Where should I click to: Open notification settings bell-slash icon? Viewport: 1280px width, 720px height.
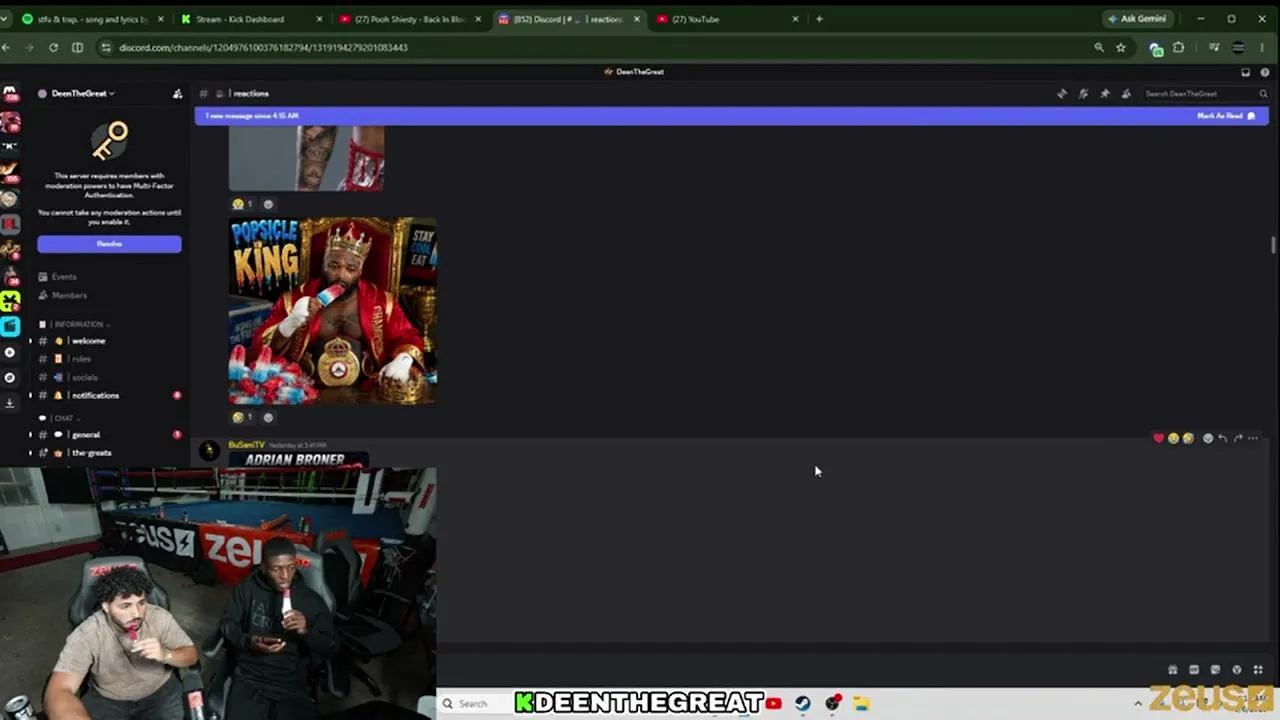1083,94
